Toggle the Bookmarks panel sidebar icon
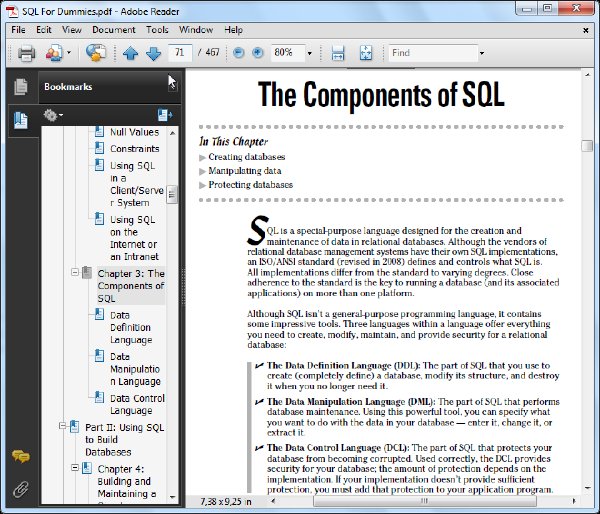 [x=21, y=121]
